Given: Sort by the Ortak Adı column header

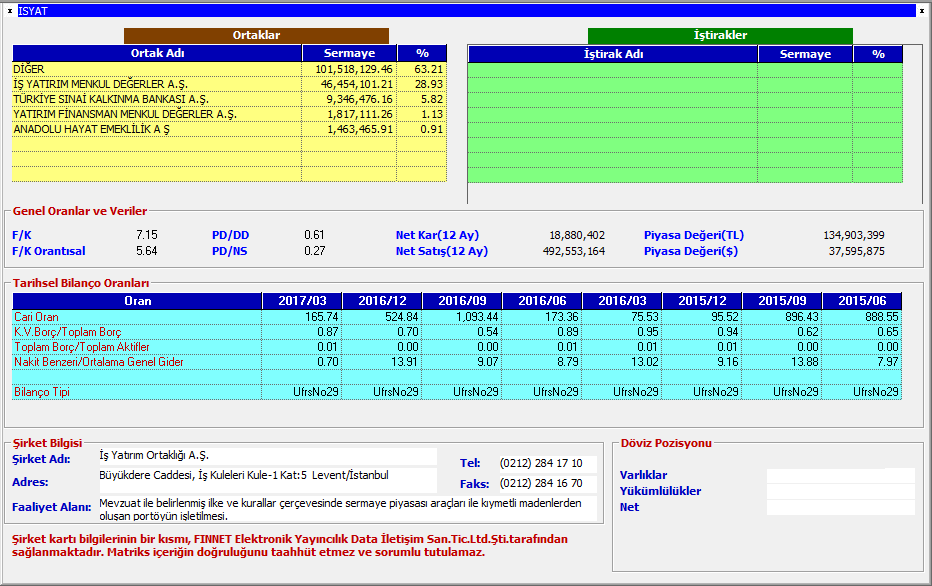Looking at the screenshot, I should tap(157, 53).
